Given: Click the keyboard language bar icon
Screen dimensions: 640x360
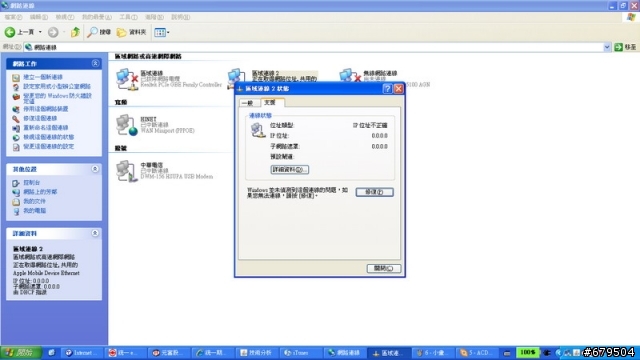Looking at the screenshot, I should coord(507,353).
